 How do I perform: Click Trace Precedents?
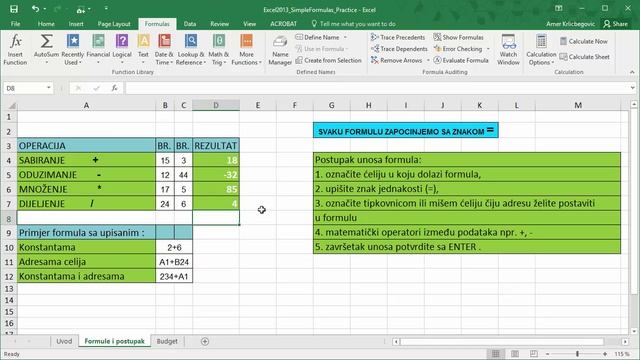(x=399, y=37)
